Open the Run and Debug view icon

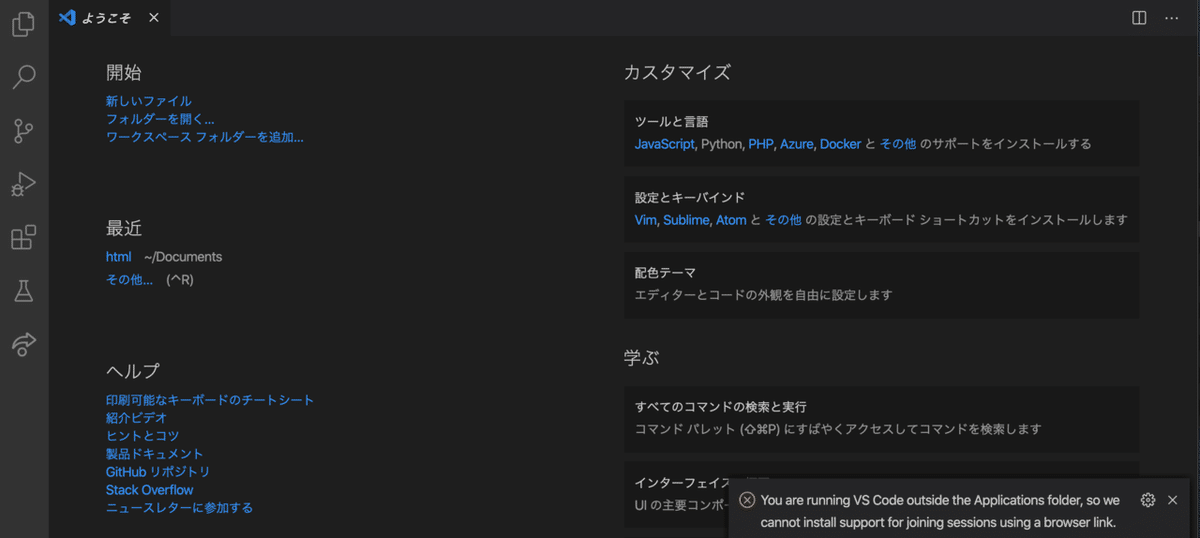pos(24,184)
